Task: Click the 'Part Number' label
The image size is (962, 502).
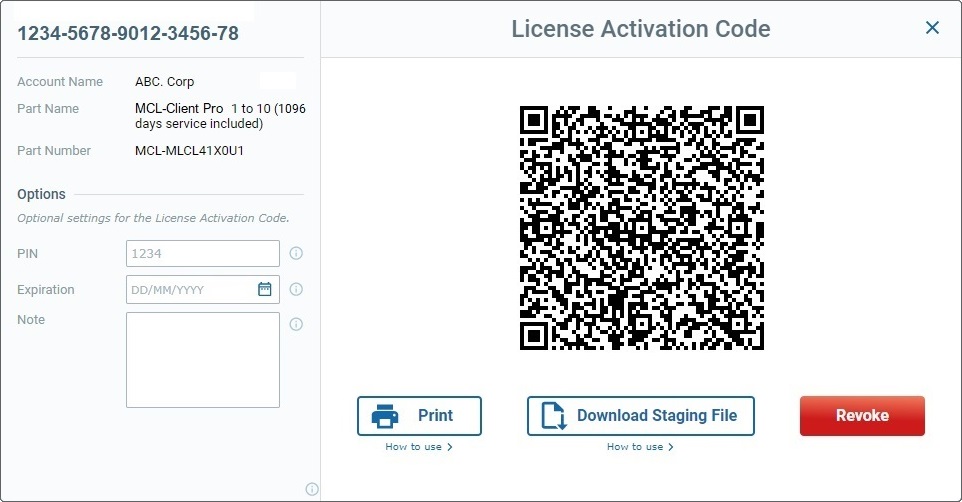Action: click(x=54, y=150)
